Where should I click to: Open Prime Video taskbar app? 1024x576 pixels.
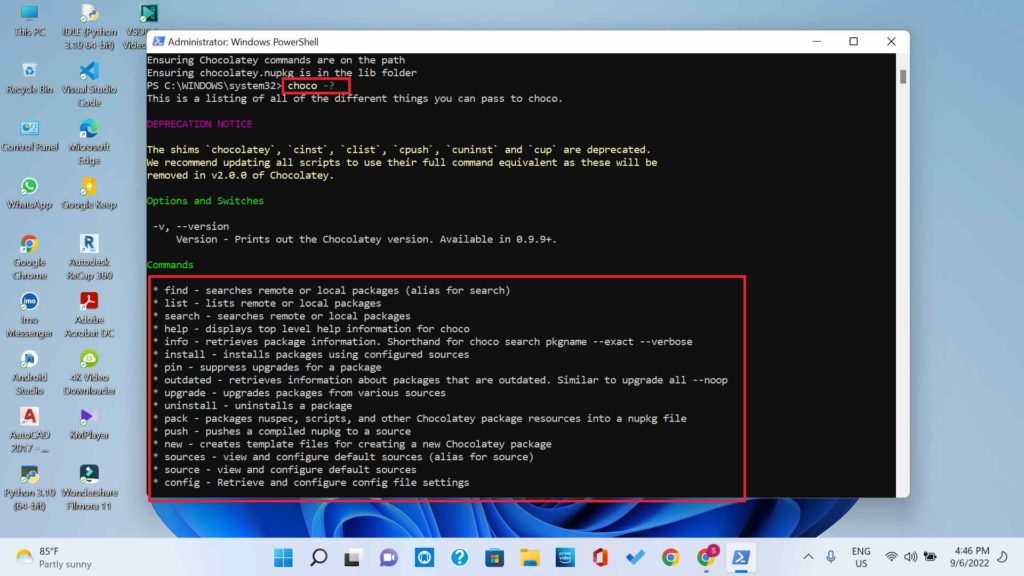click(x=565, y=557)
